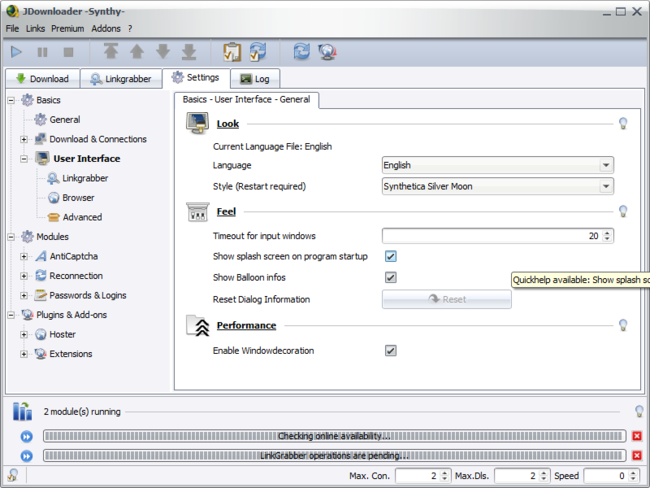This screenshot has width=650, height=488.
Task: Toggle the Enable Windowdecoration checkbox
Action: [390, 350]
